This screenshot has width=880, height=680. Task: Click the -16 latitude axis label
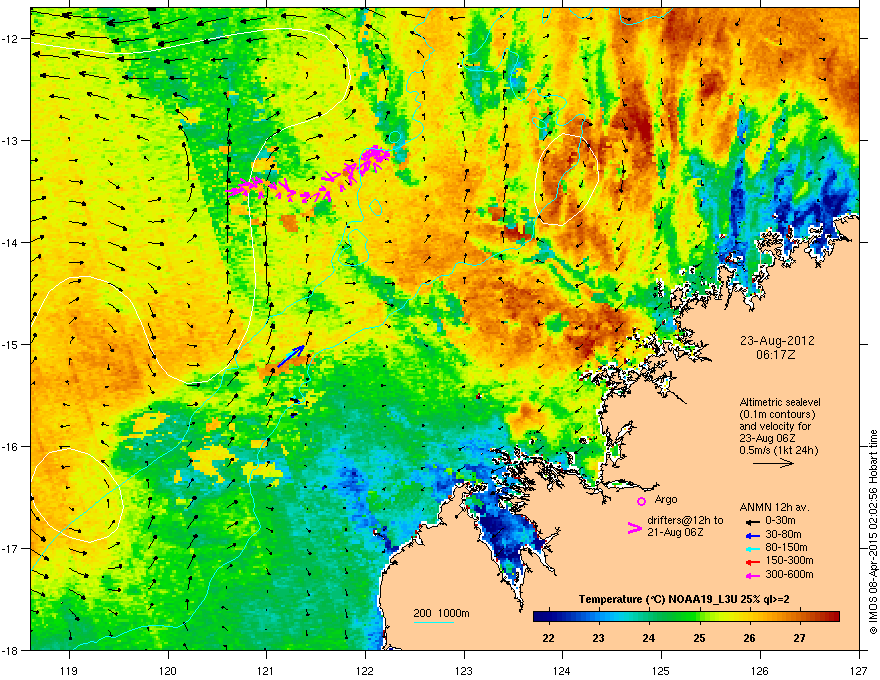pos(10,447)
